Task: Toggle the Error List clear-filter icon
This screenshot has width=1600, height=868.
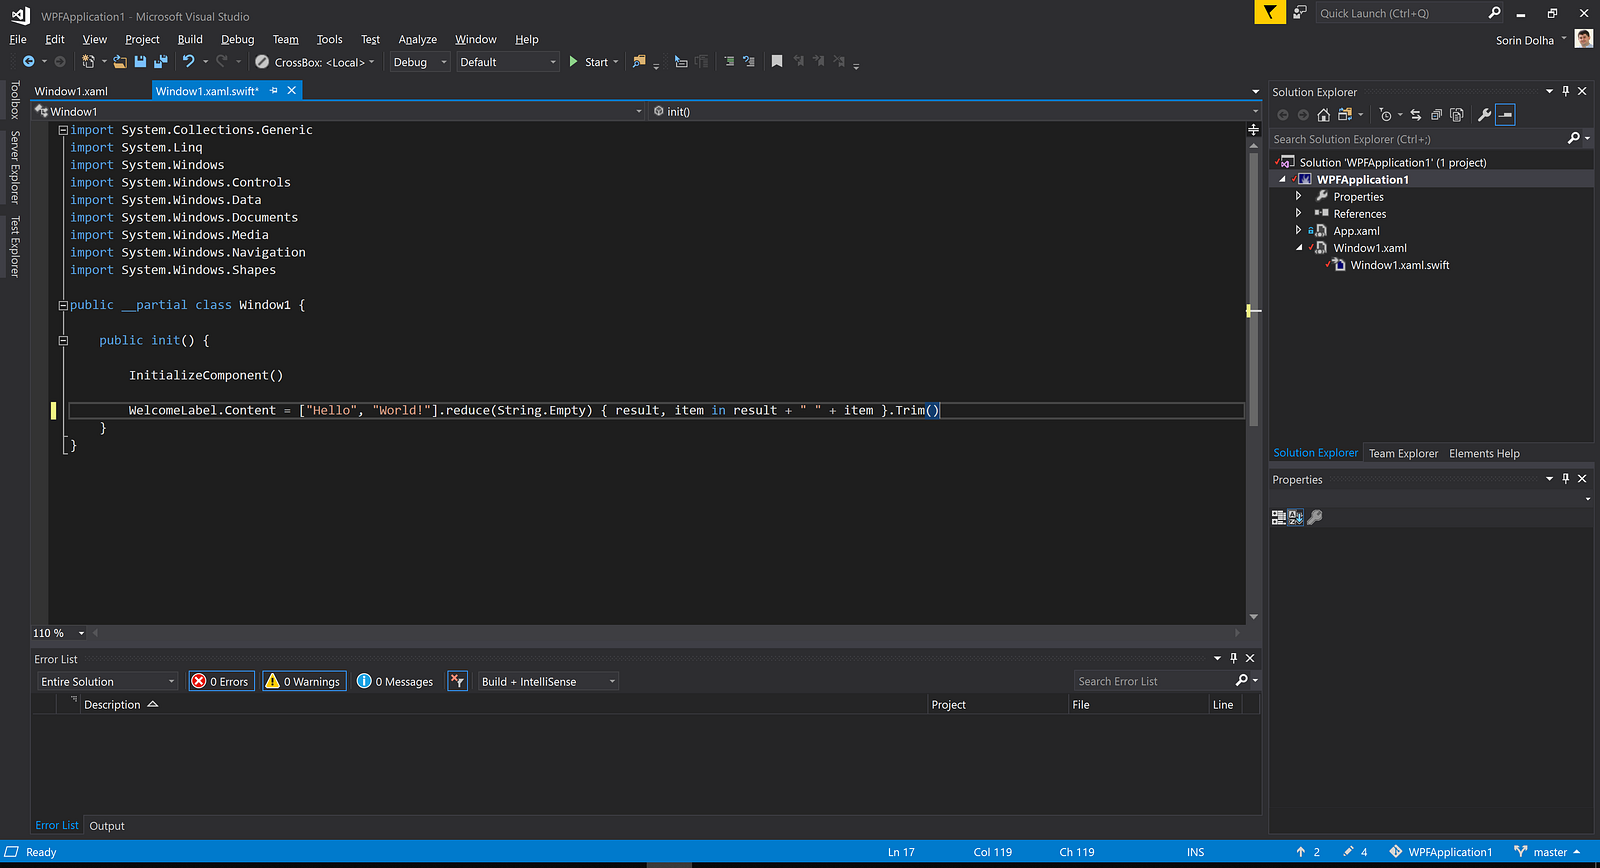Action: pyautogui.click(x=457, y=681)
